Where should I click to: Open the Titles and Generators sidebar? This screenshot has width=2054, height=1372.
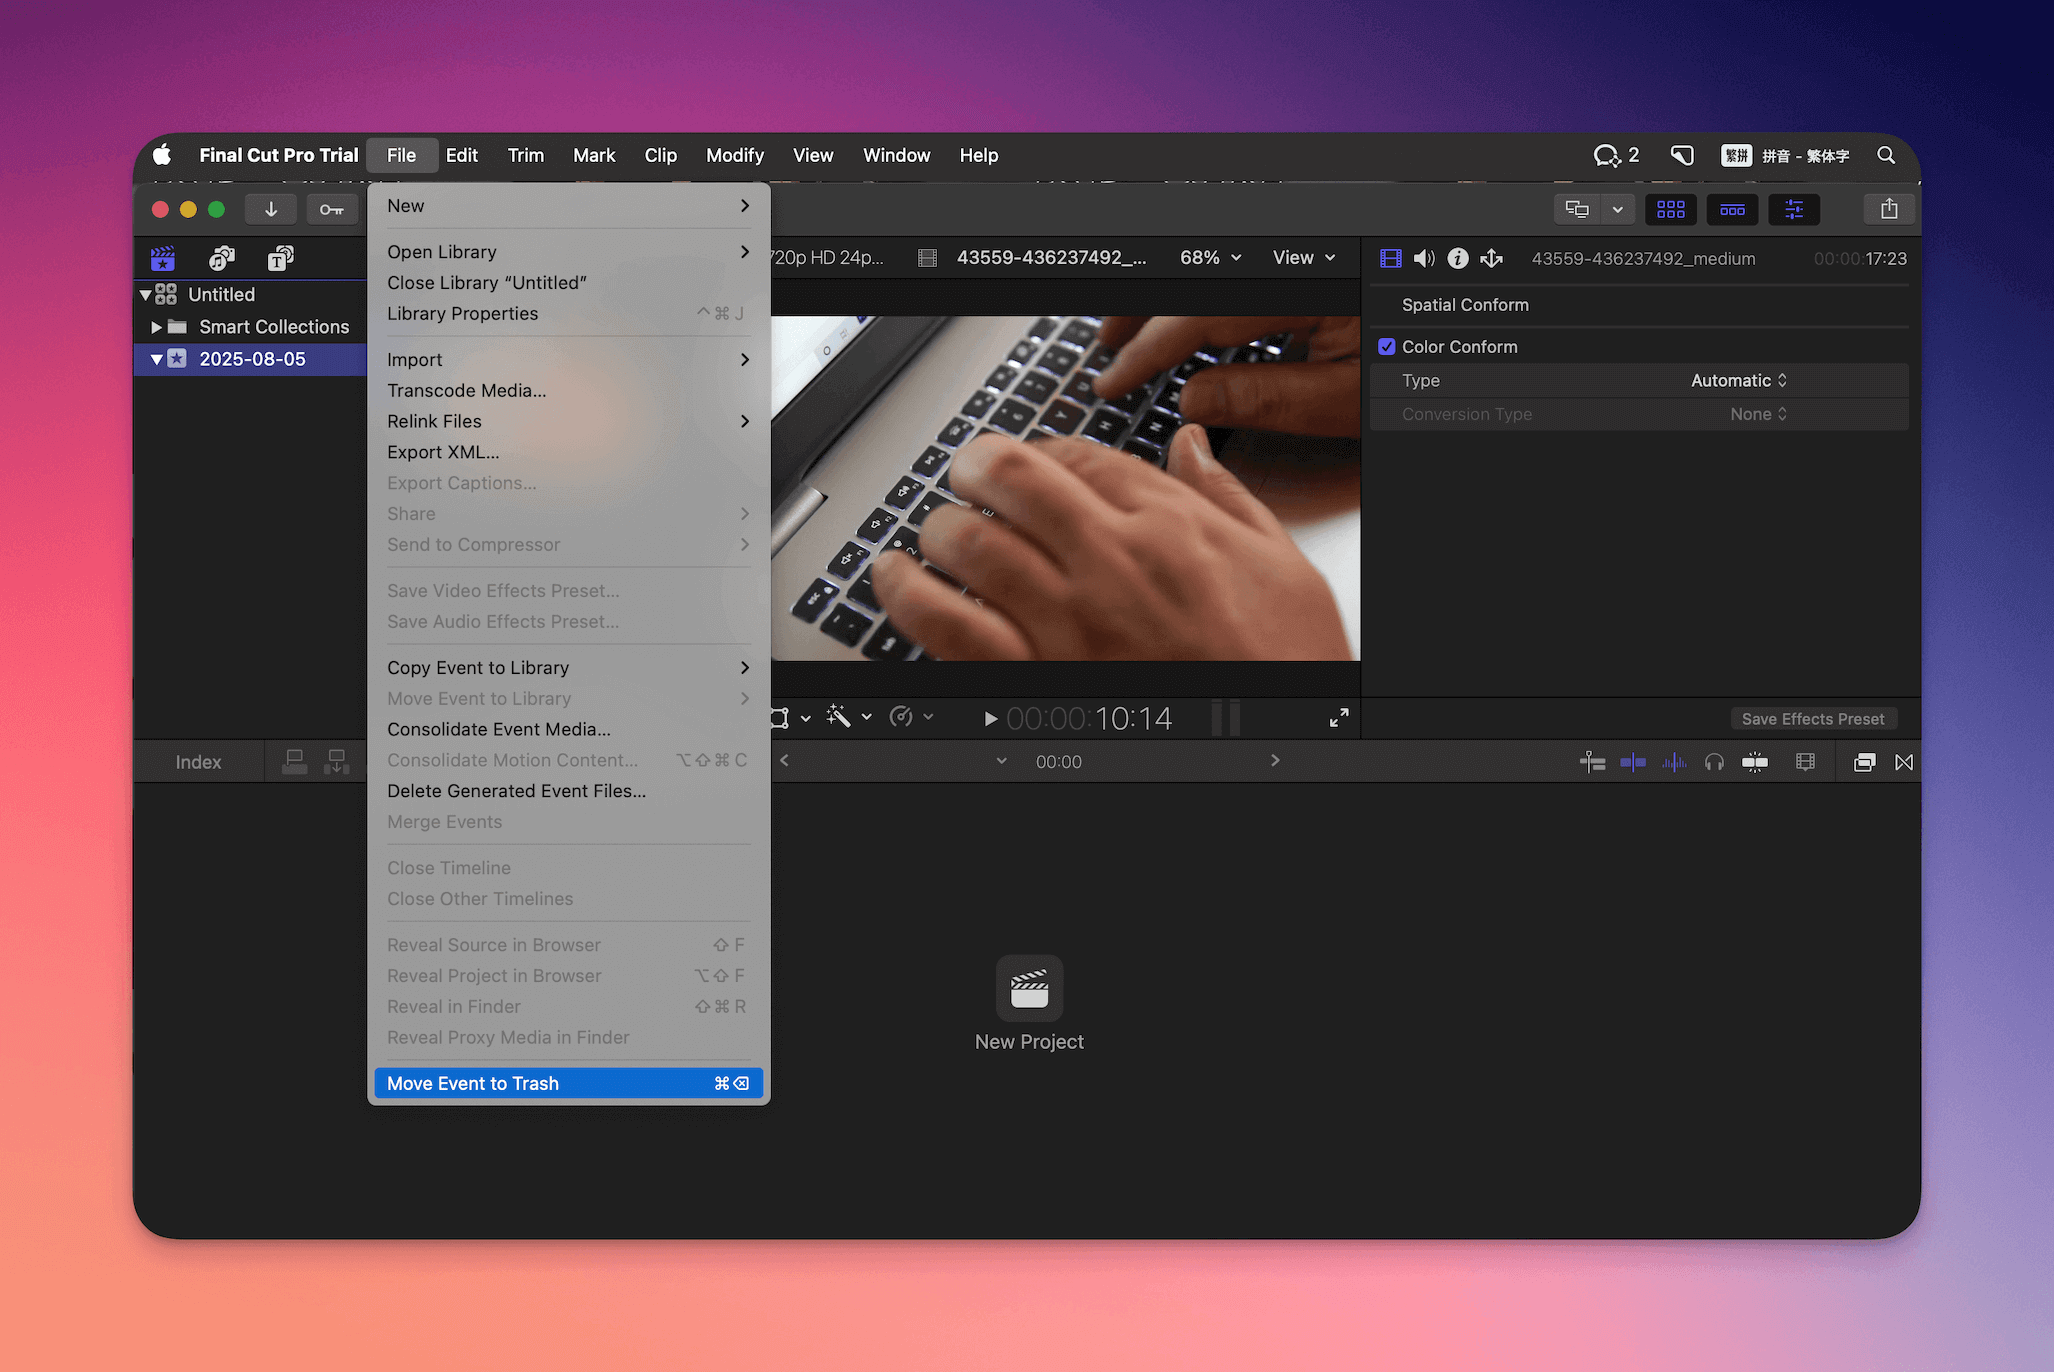pos(281,259)
